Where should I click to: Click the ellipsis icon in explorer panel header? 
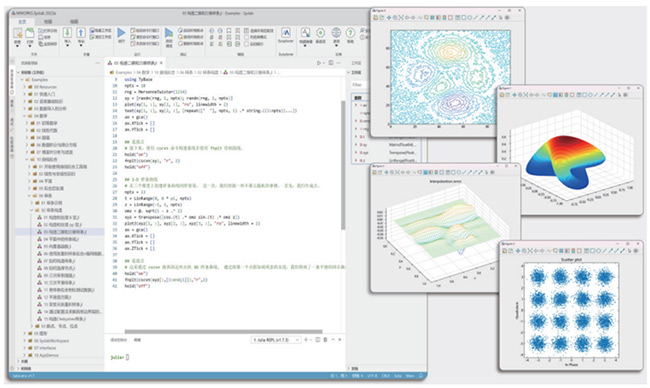[x=97, y=63]
